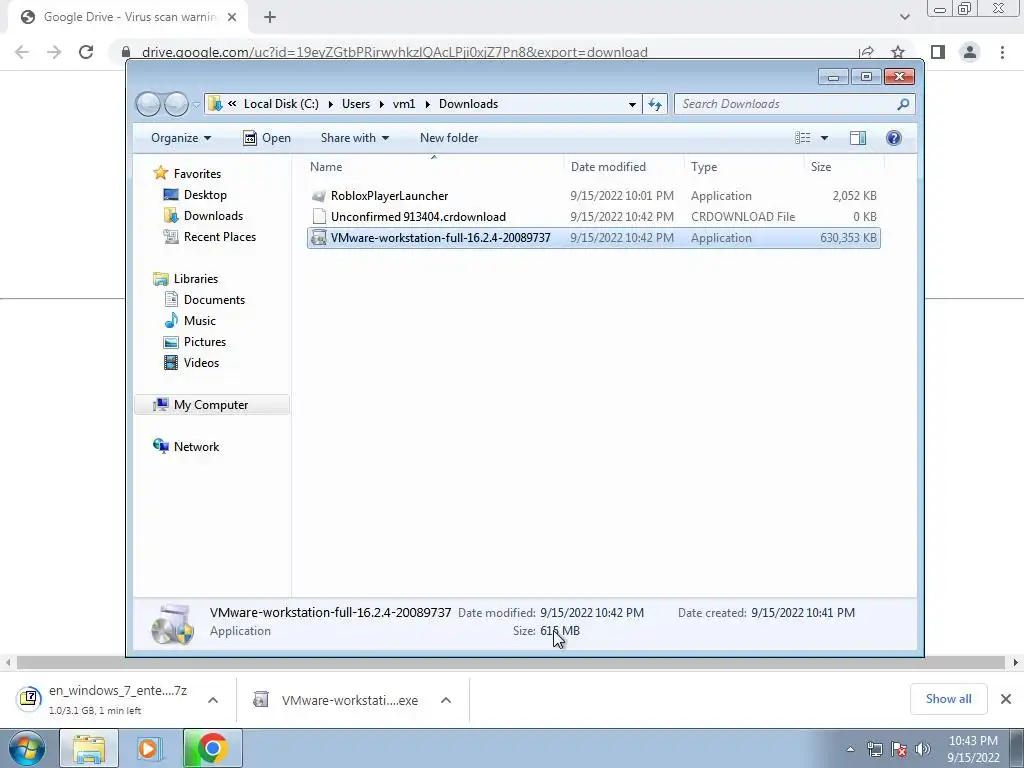Click Explorer back navigation button
Image resolution: width=1024 pixels, height=768 pixels.
pos(148,104)
